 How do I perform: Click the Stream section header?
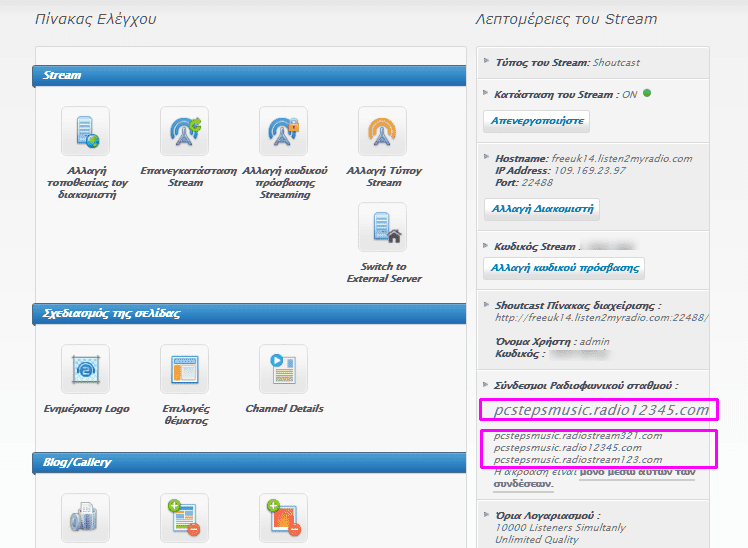(250, 75)
